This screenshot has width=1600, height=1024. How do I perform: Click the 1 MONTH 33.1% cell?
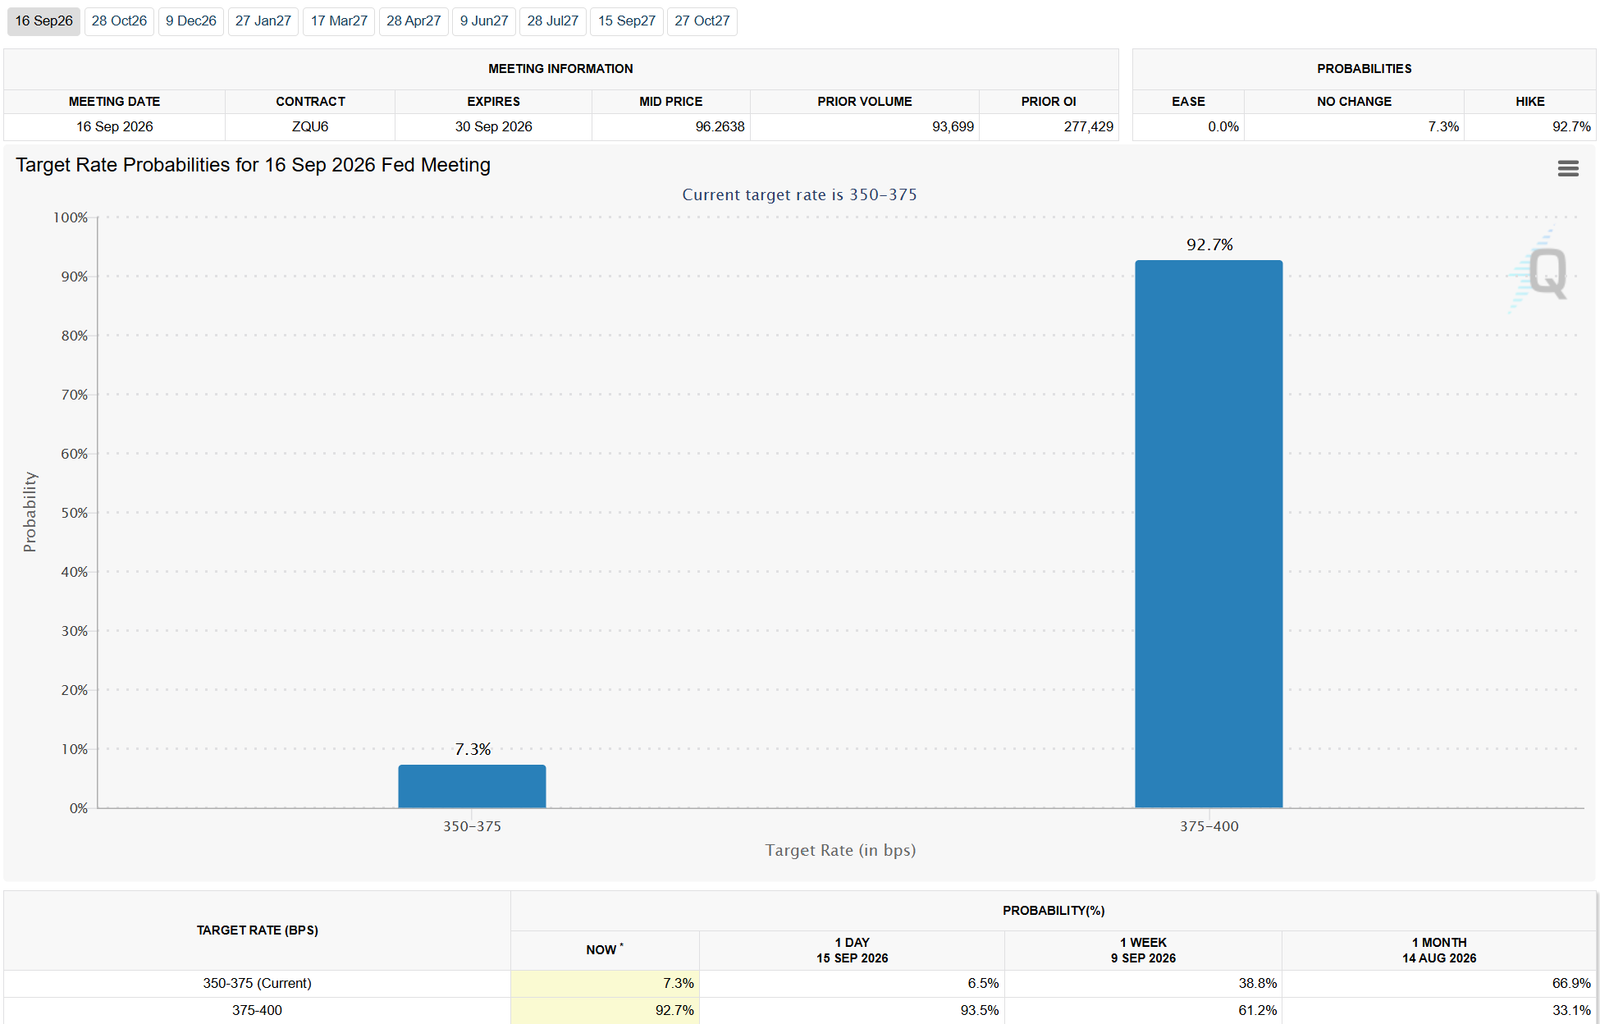pyautogui.click(x=1439, y=1011)
